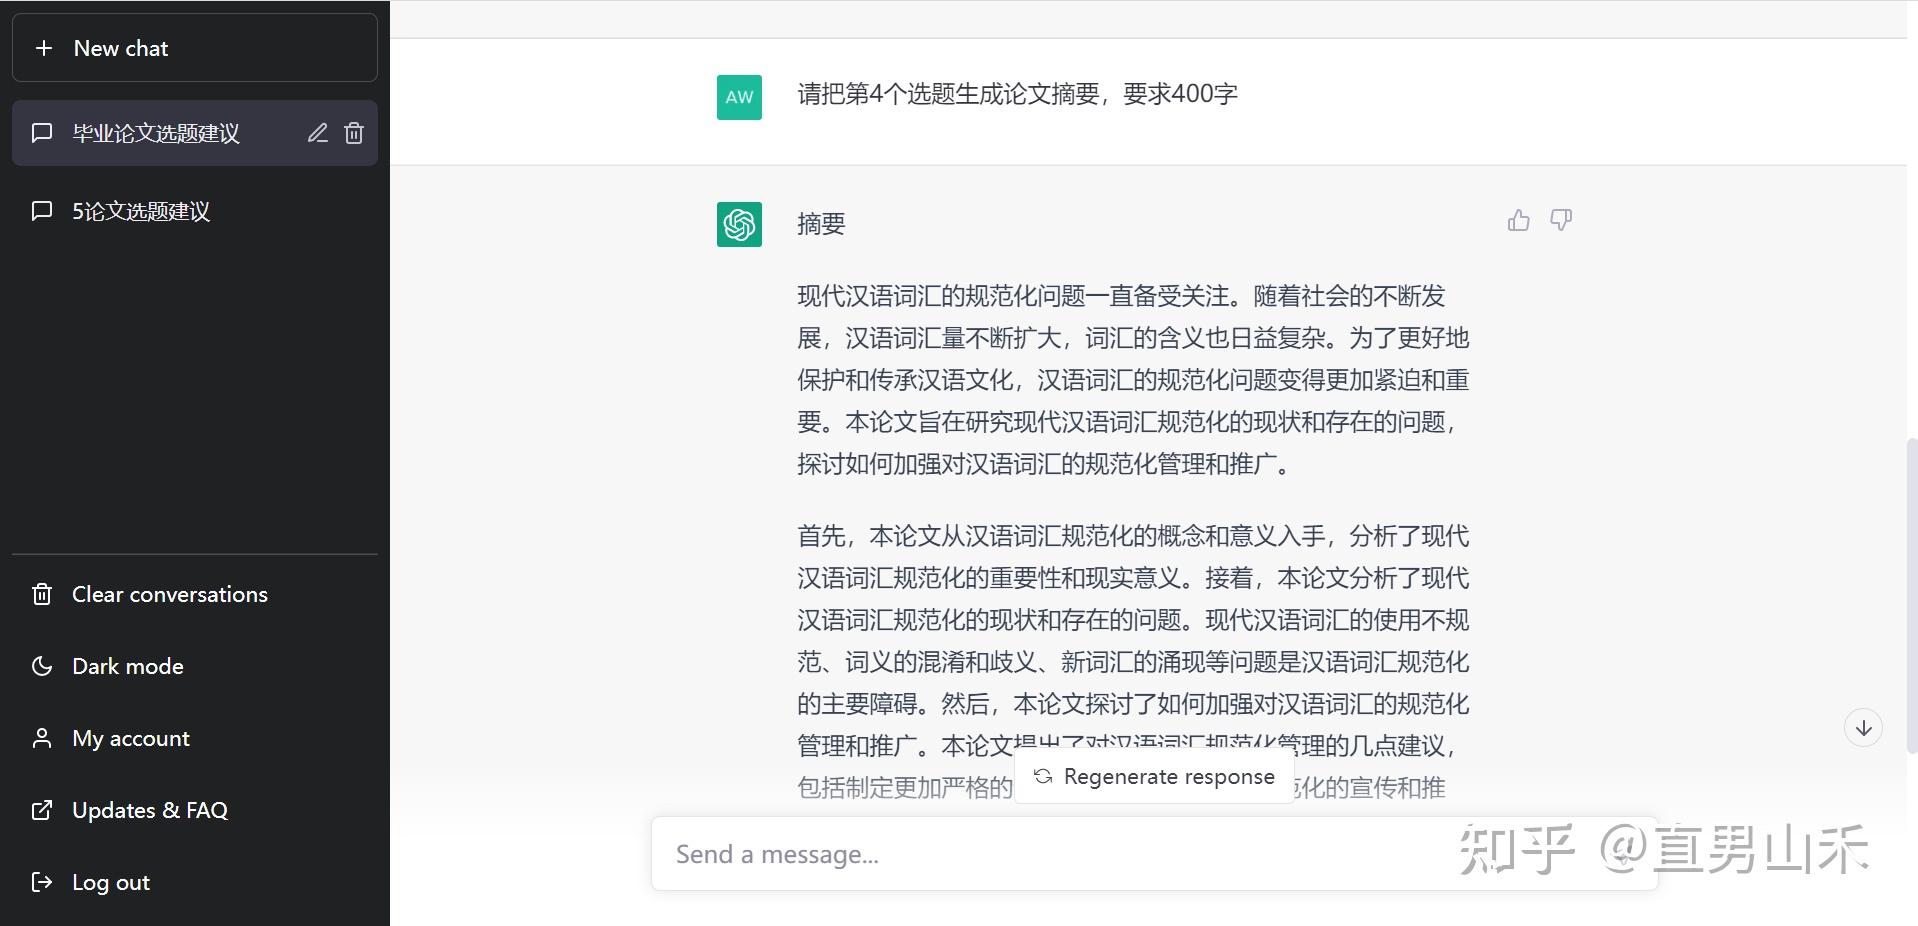Click the trash icon to delete 毕业论文选题建议
This screenshot has width=1918, height=926.
(x=354, y=133)
